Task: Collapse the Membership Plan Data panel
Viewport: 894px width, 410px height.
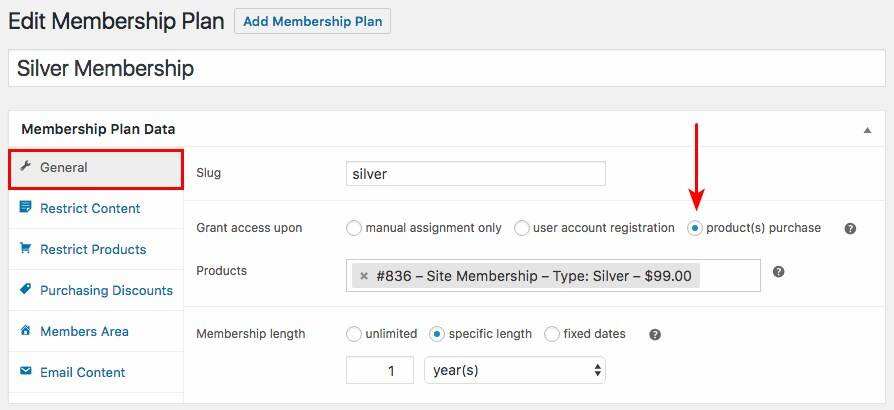Action: point(866,129)
